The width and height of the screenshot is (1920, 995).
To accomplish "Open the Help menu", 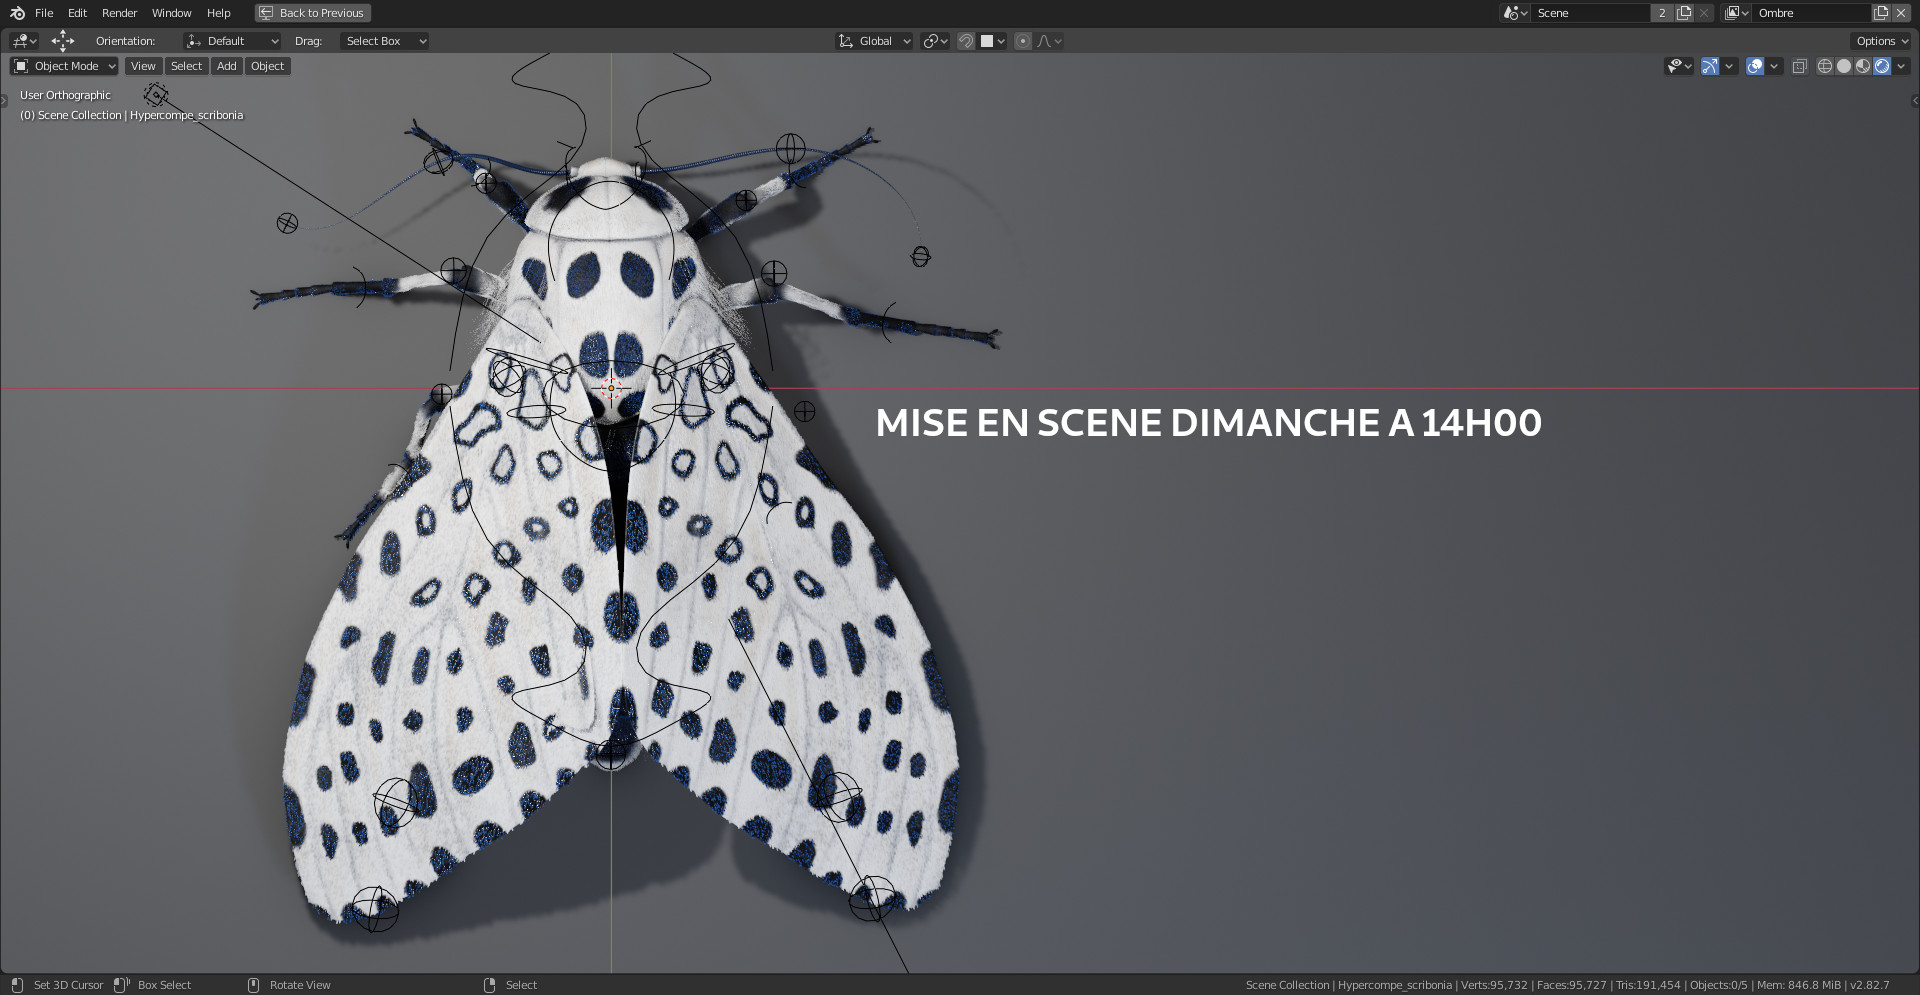I will (218, 13).
